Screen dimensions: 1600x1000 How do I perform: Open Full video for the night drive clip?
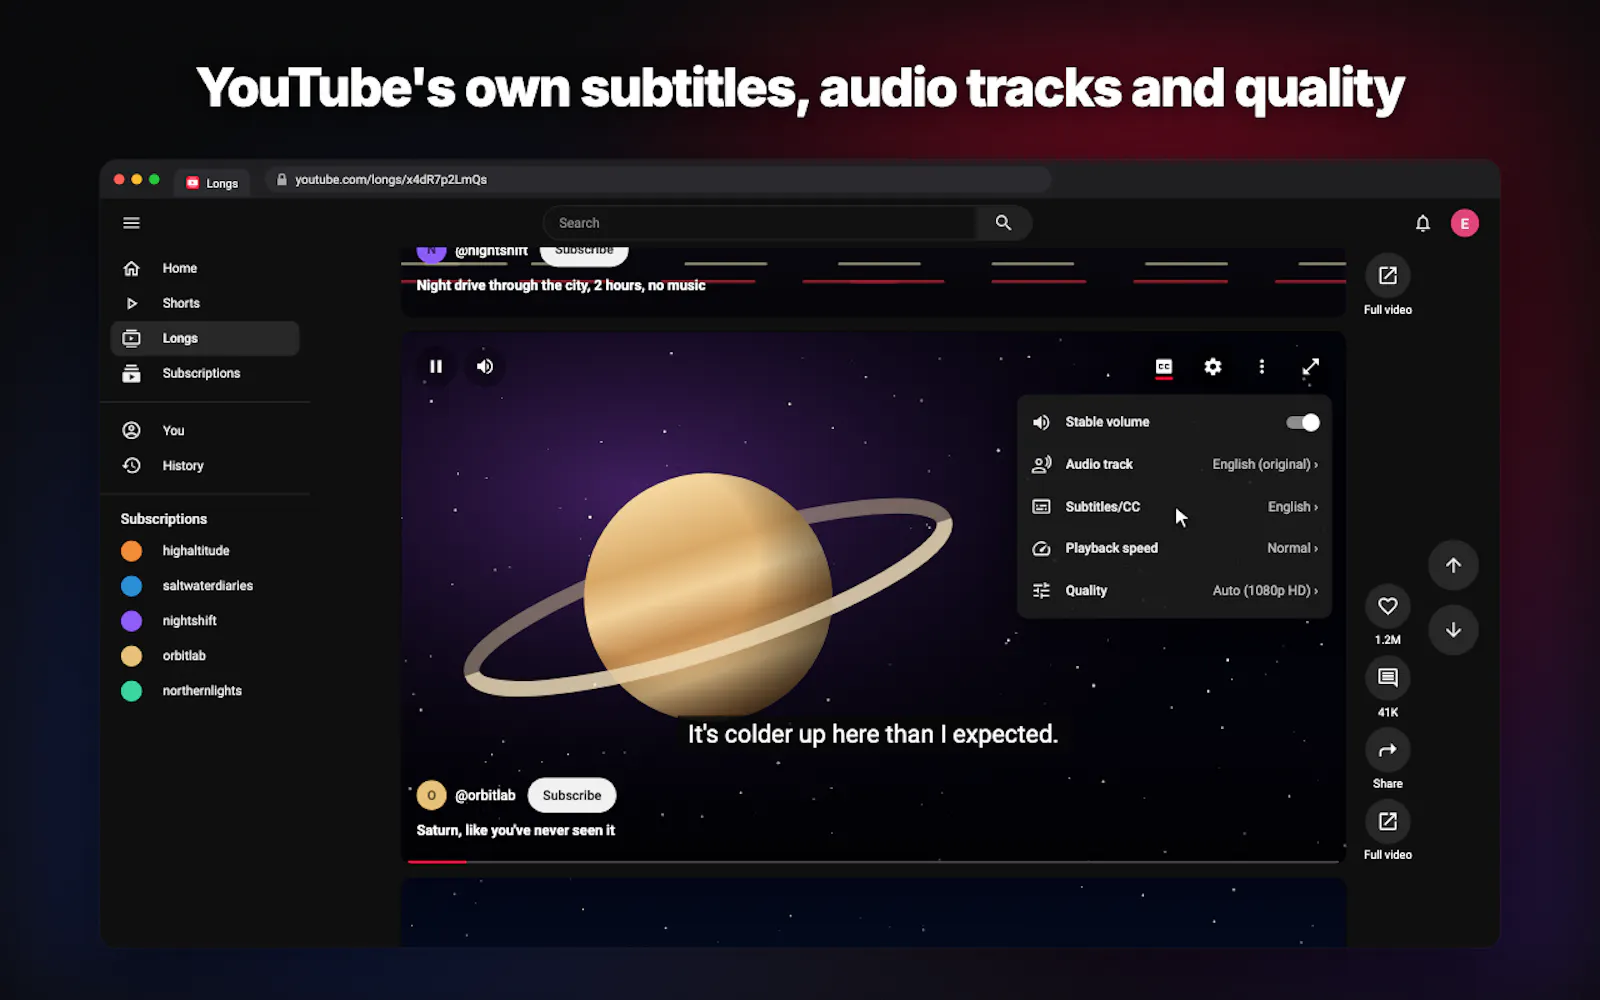[x=1388, y=276]
